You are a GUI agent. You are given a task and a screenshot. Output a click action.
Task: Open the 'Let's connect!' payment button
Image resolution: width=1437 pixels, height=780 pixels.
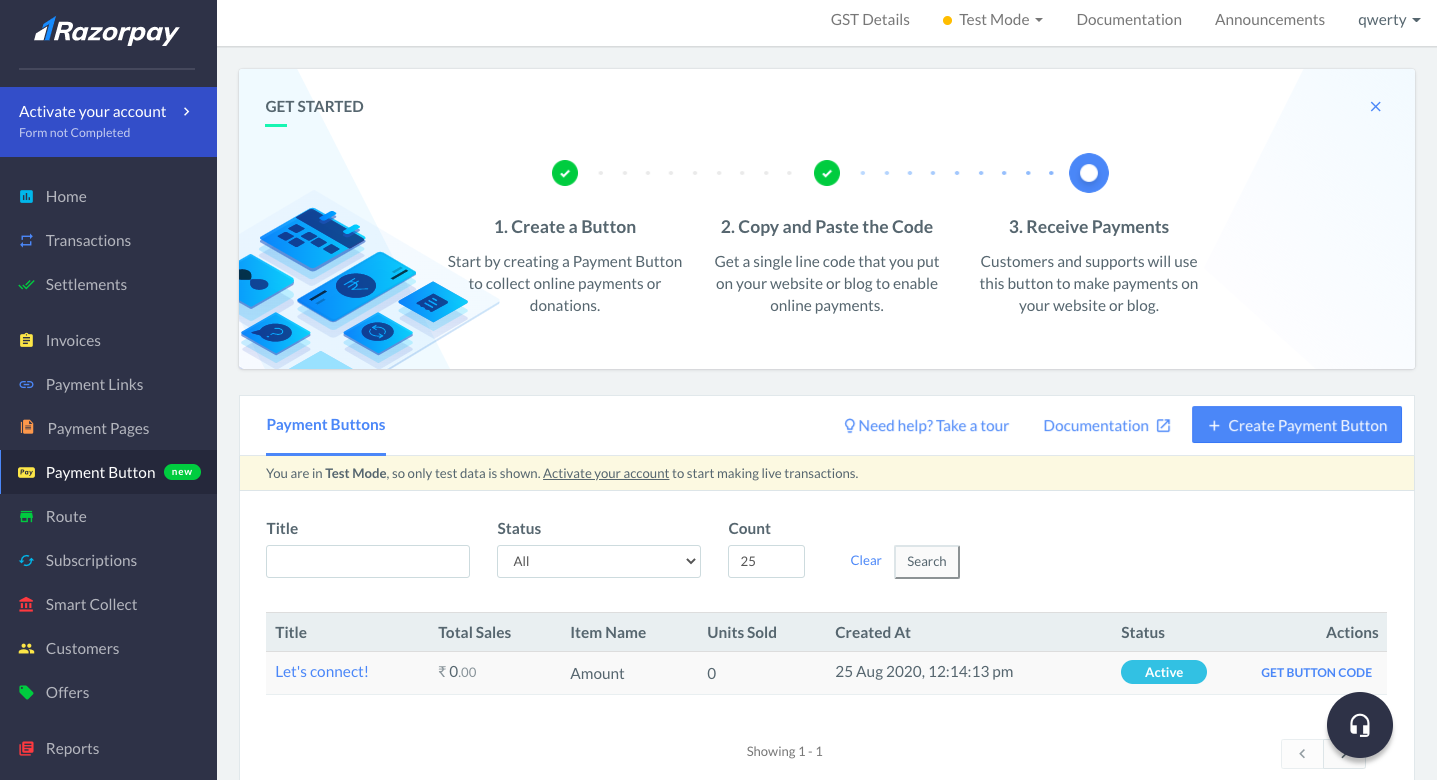pos(321,671)
